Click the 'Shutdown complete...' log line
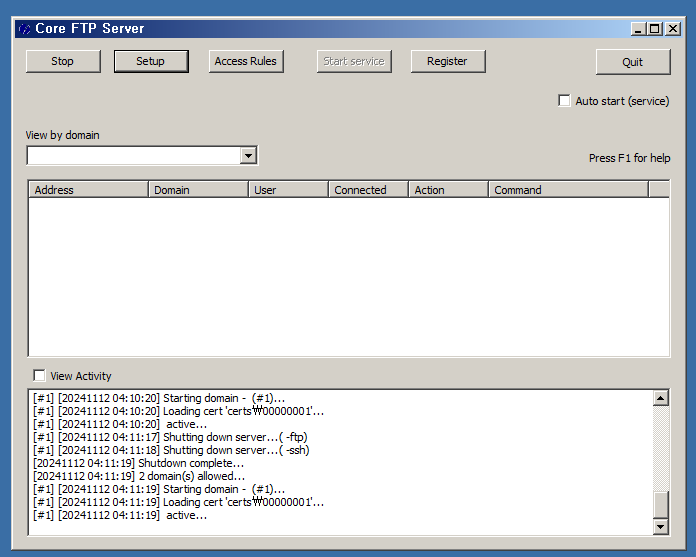This screenshot has height=557, width=696. [138, 463]
